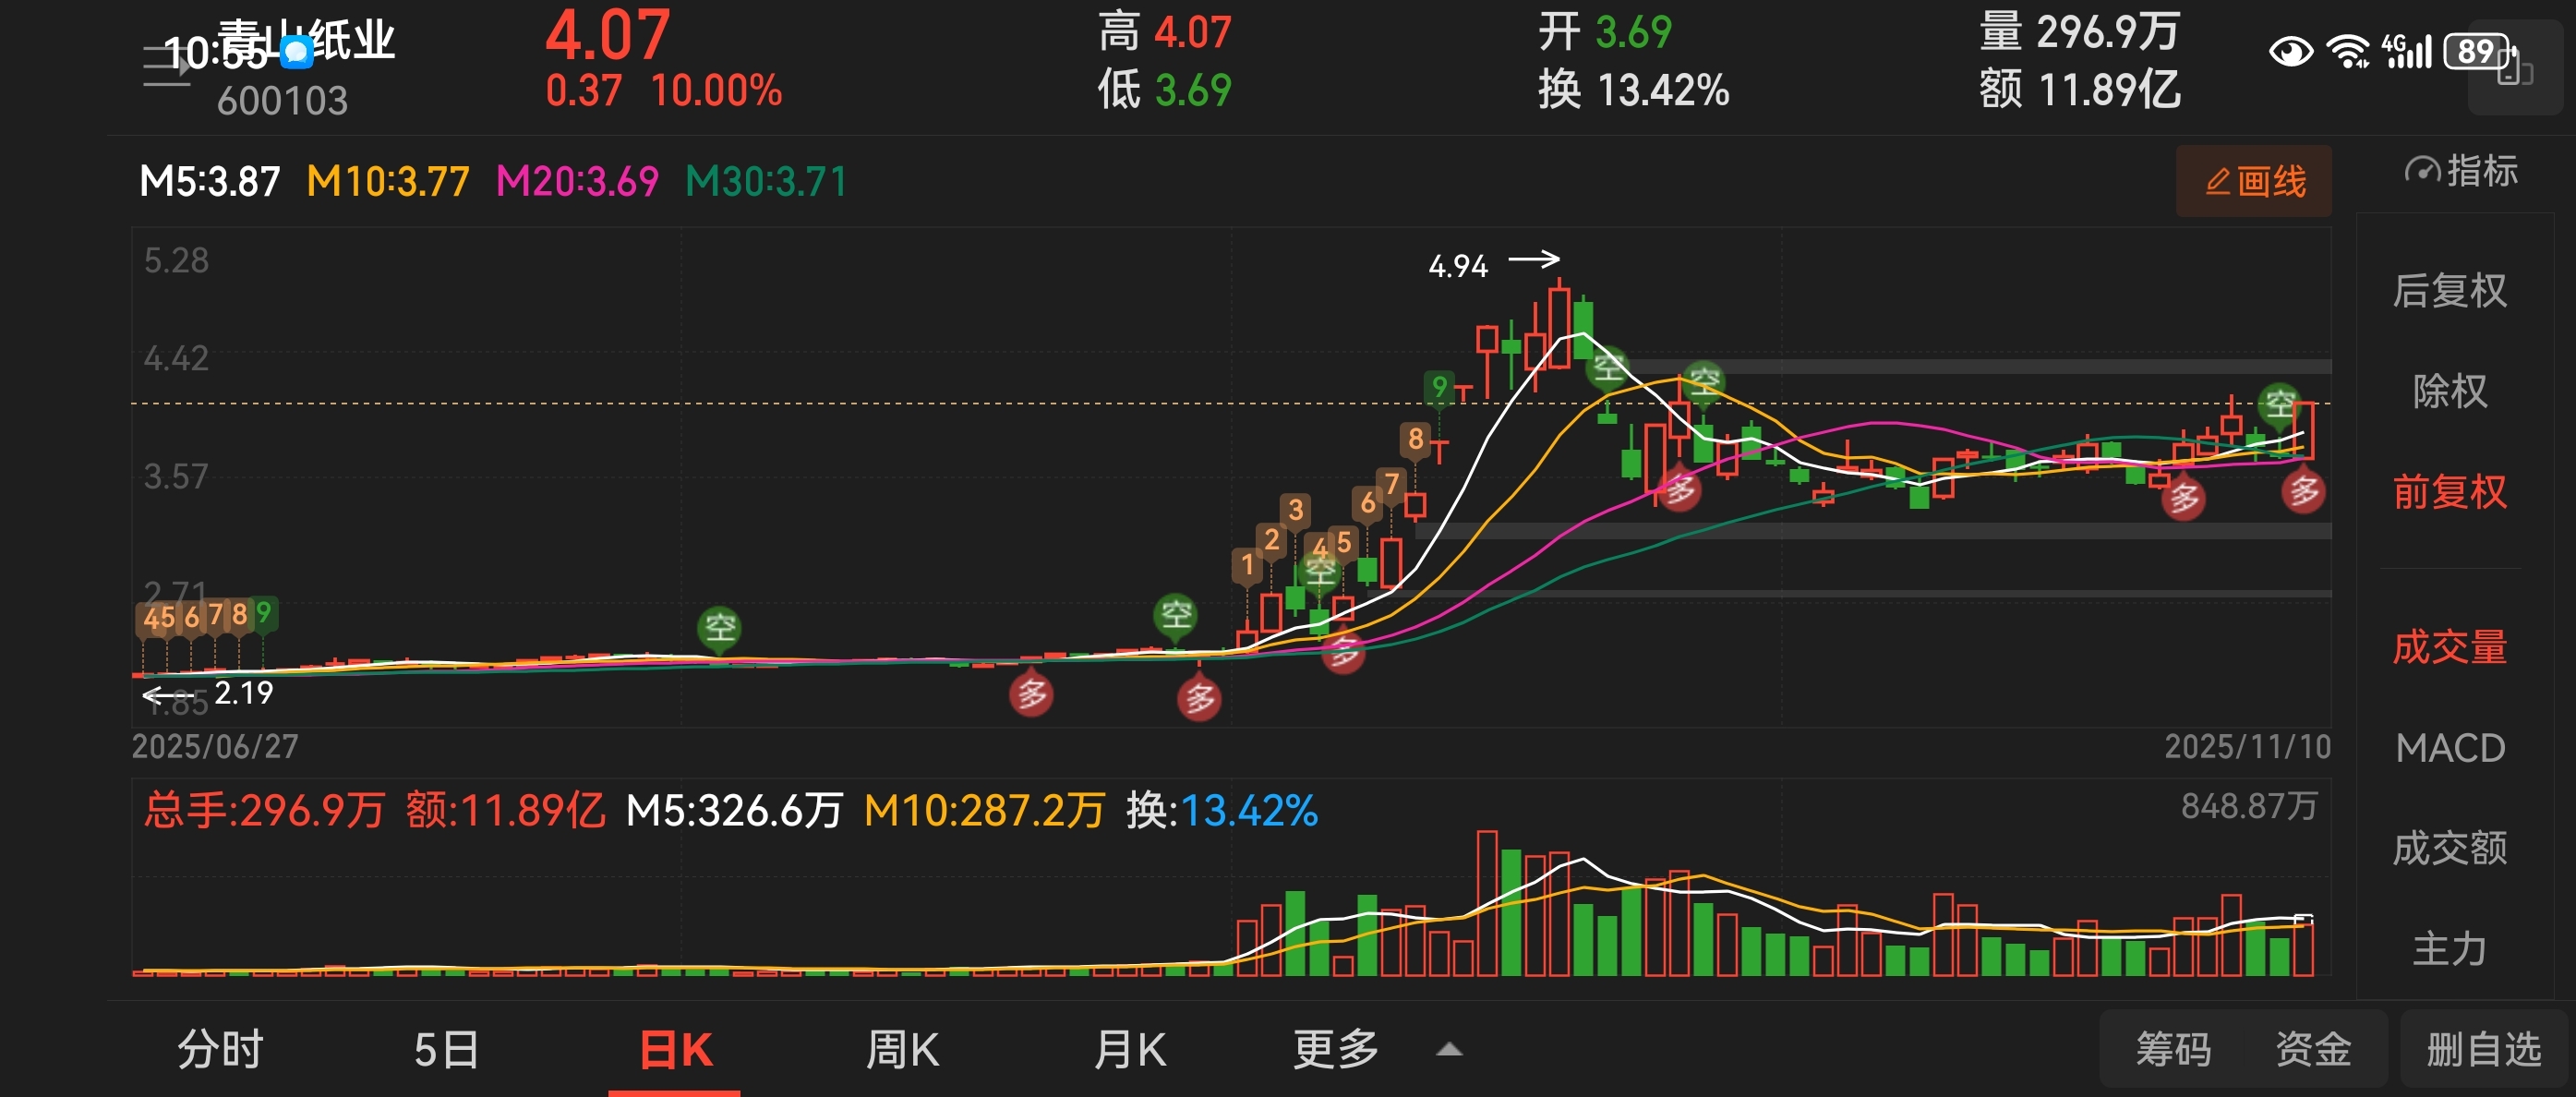This screenshot has height=1097, width=2576.
Task: Select 前复权 adjustment mode
Action: point(2449,492)
